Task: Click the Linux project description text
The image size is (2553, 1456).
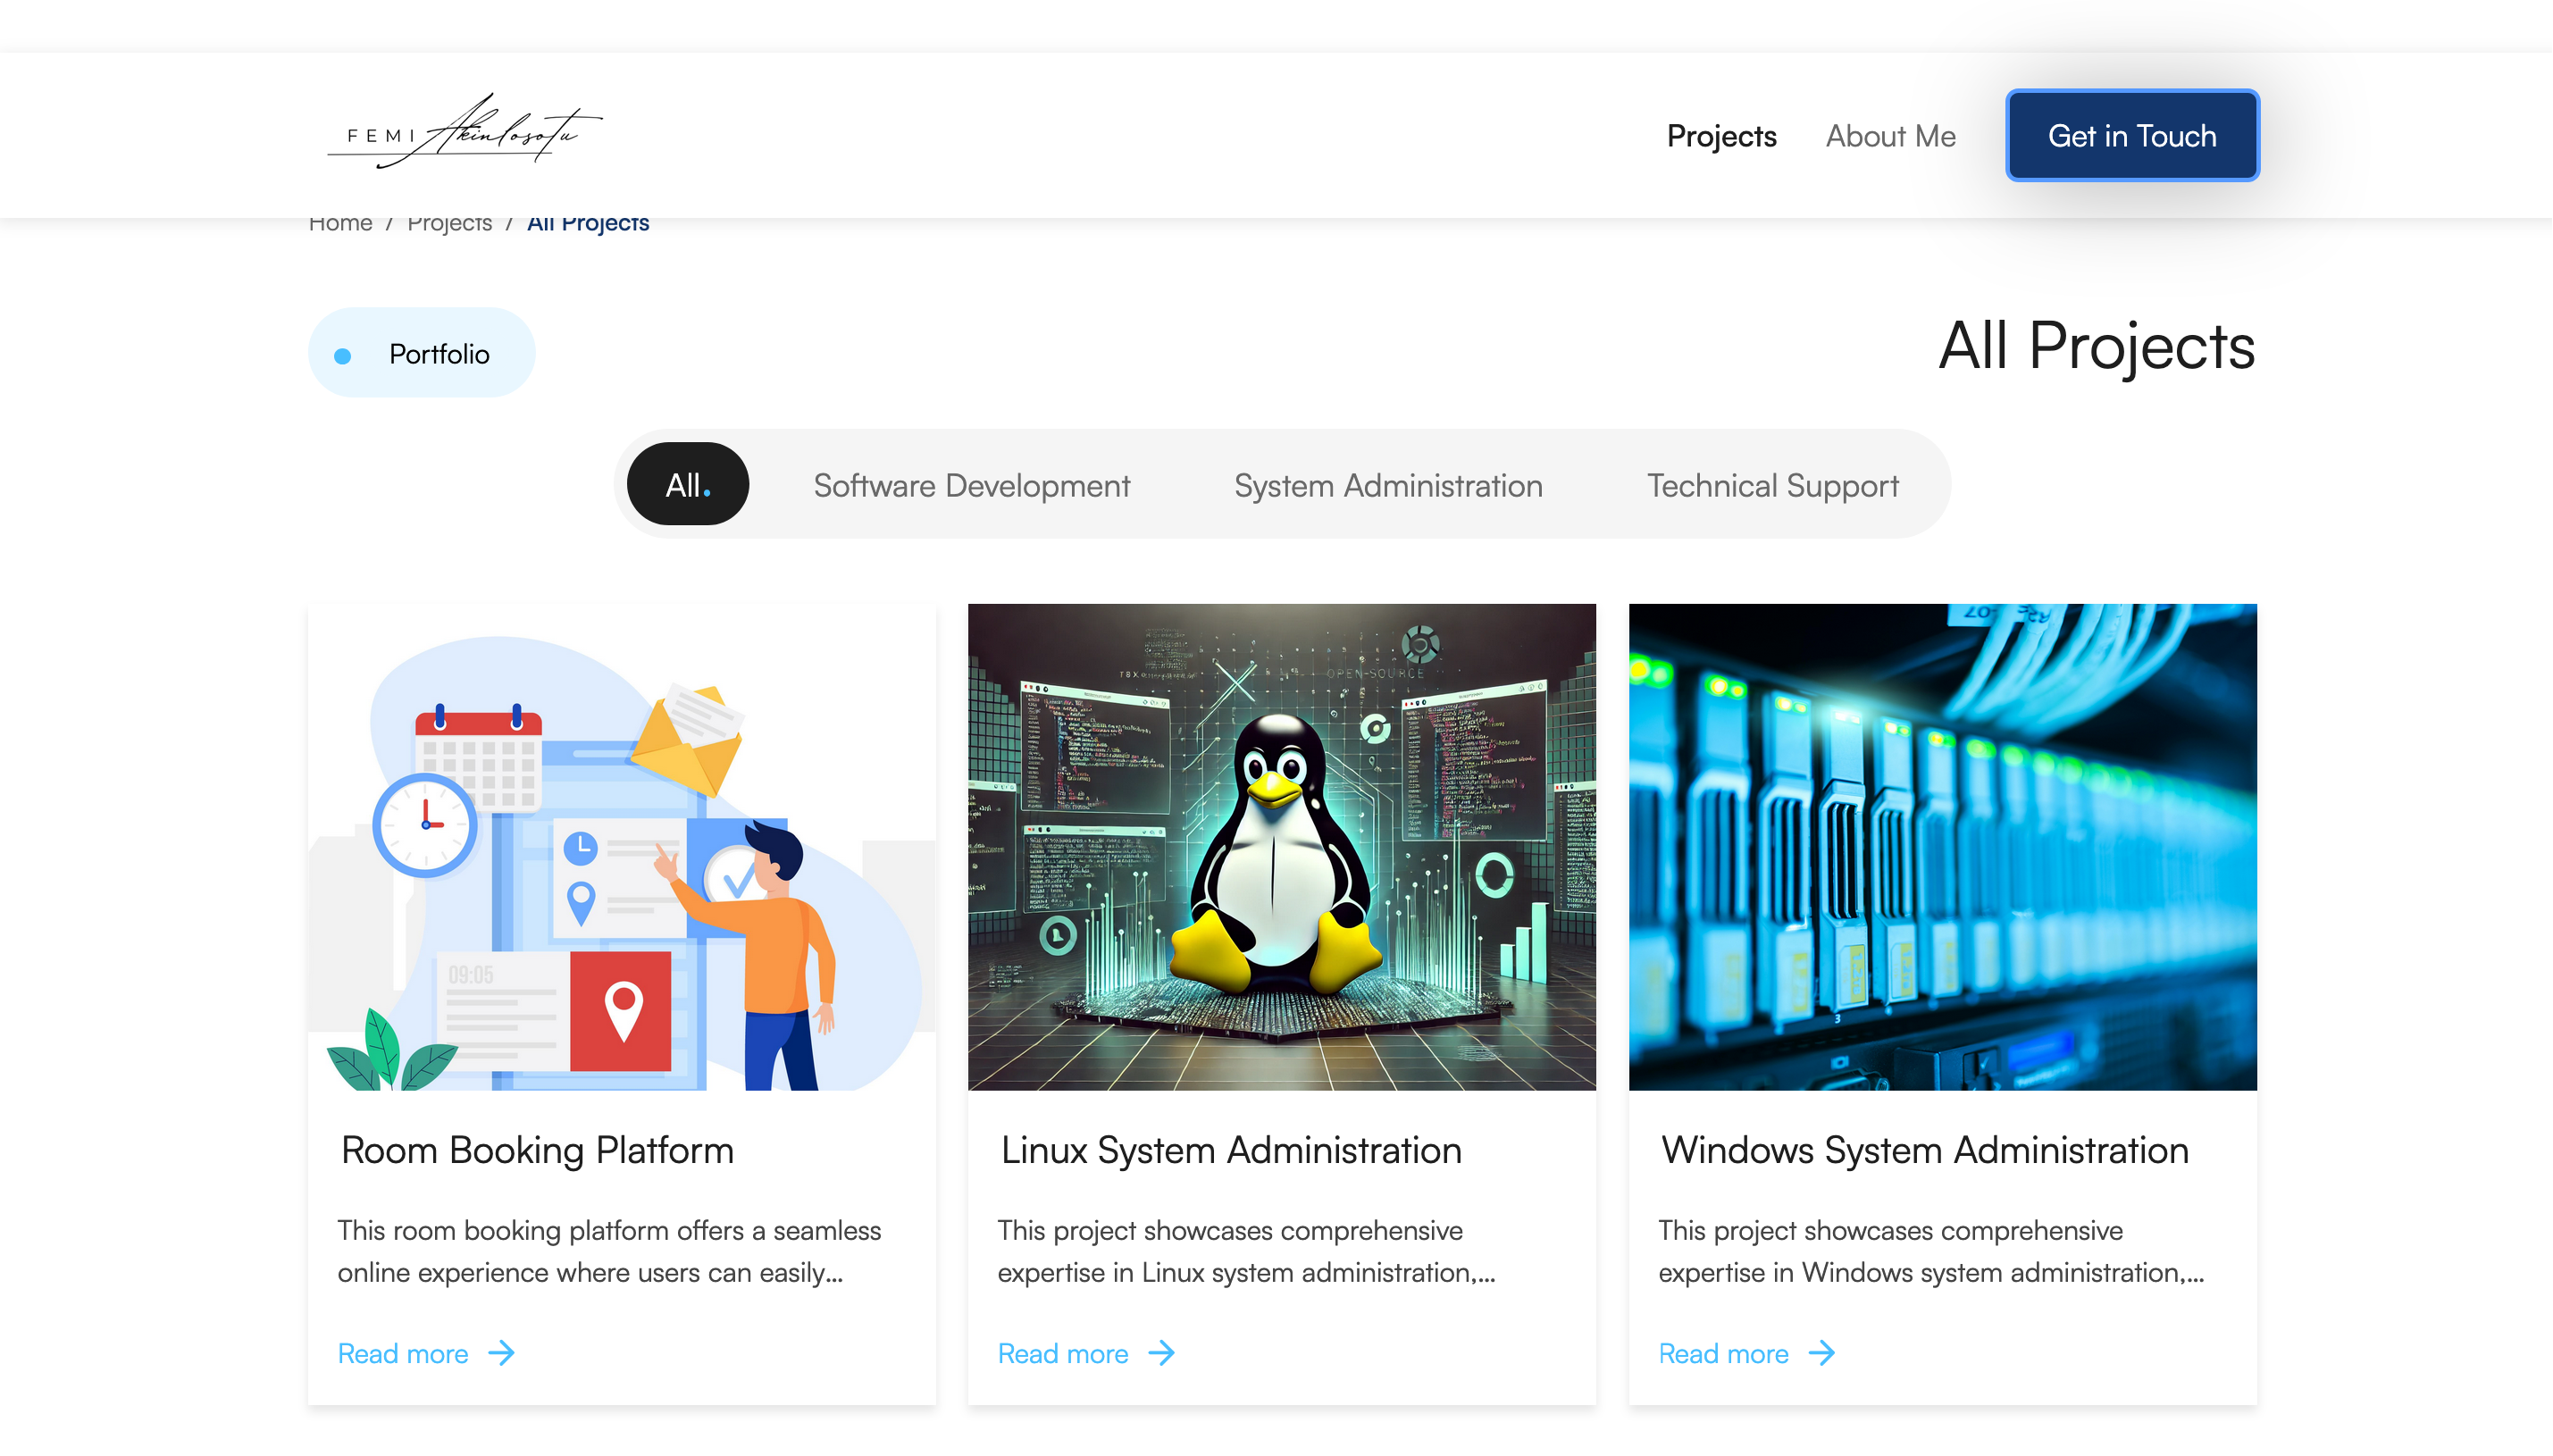Action: (1246, 1251)
